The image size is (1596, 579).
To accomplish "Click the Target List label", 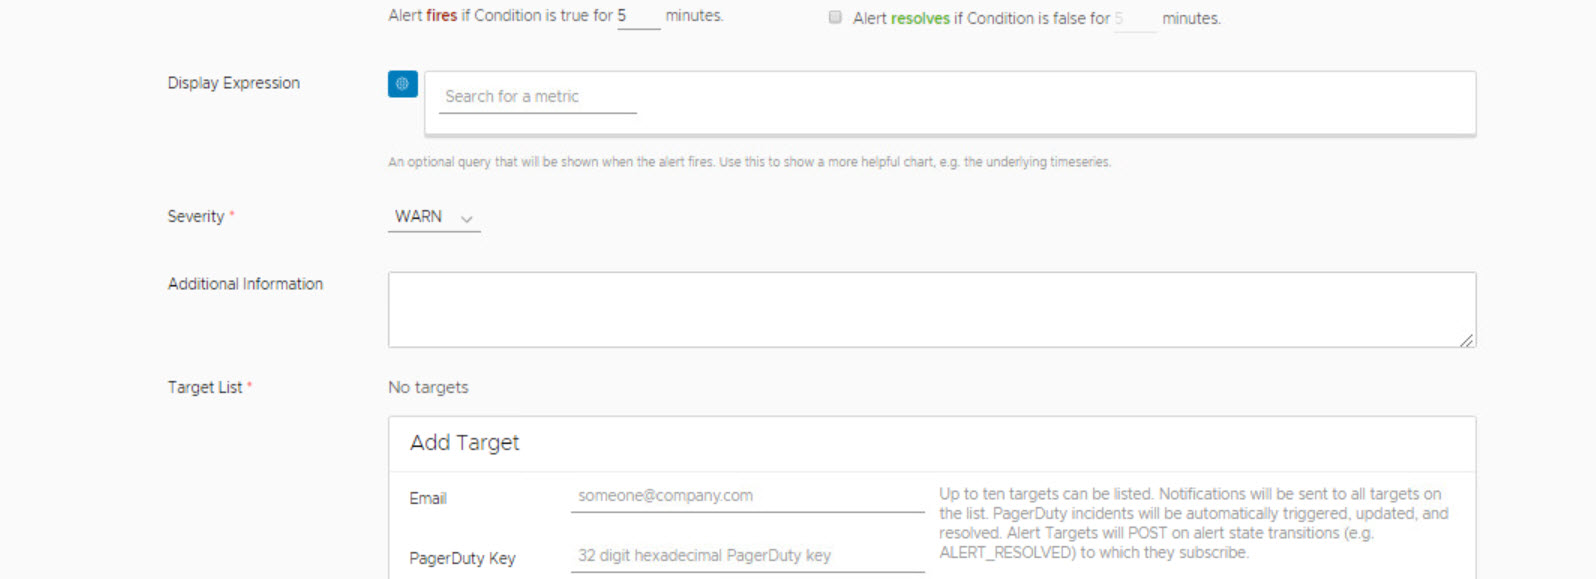I will (x=205, y=387).
